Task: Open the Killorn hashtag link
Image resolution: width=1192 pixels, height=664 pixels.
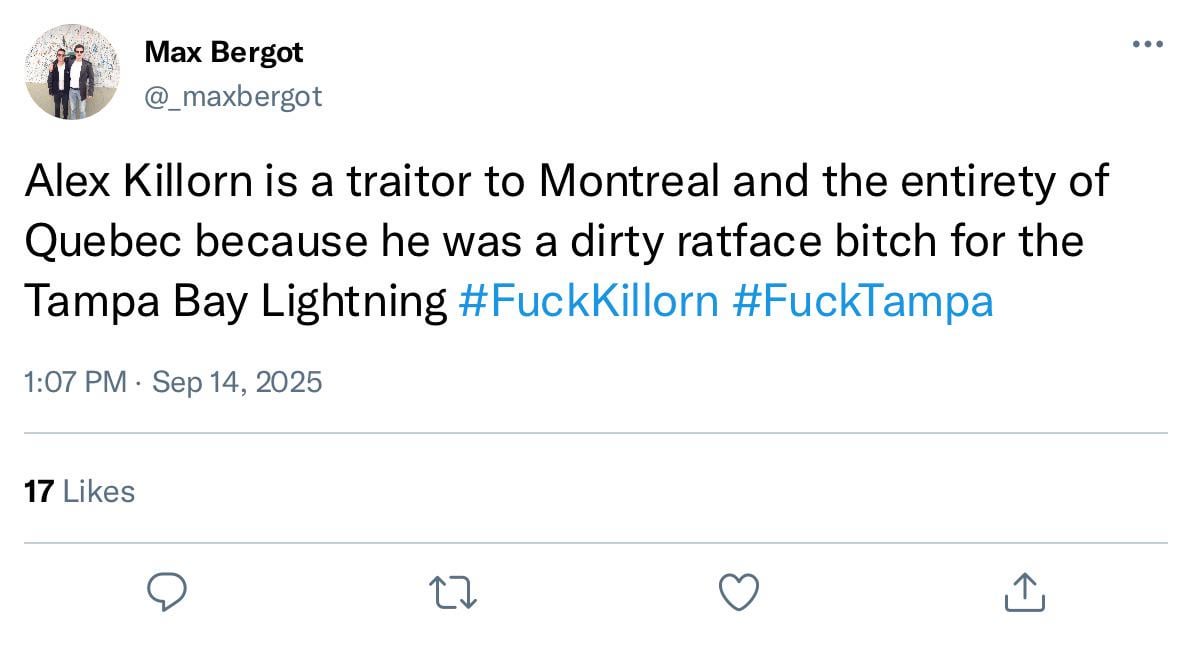Action: tap(588, 300)
